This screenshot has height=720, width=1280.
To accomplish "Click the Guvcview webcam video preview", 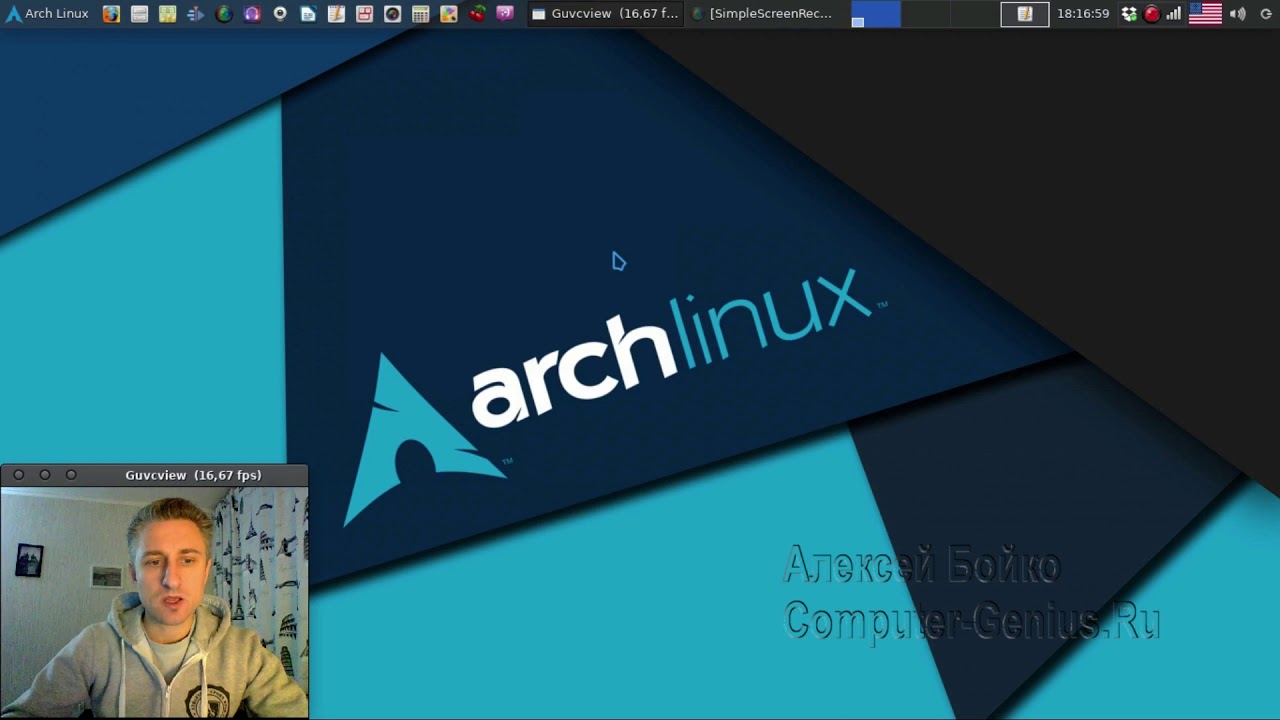I will tap(155, 603).
